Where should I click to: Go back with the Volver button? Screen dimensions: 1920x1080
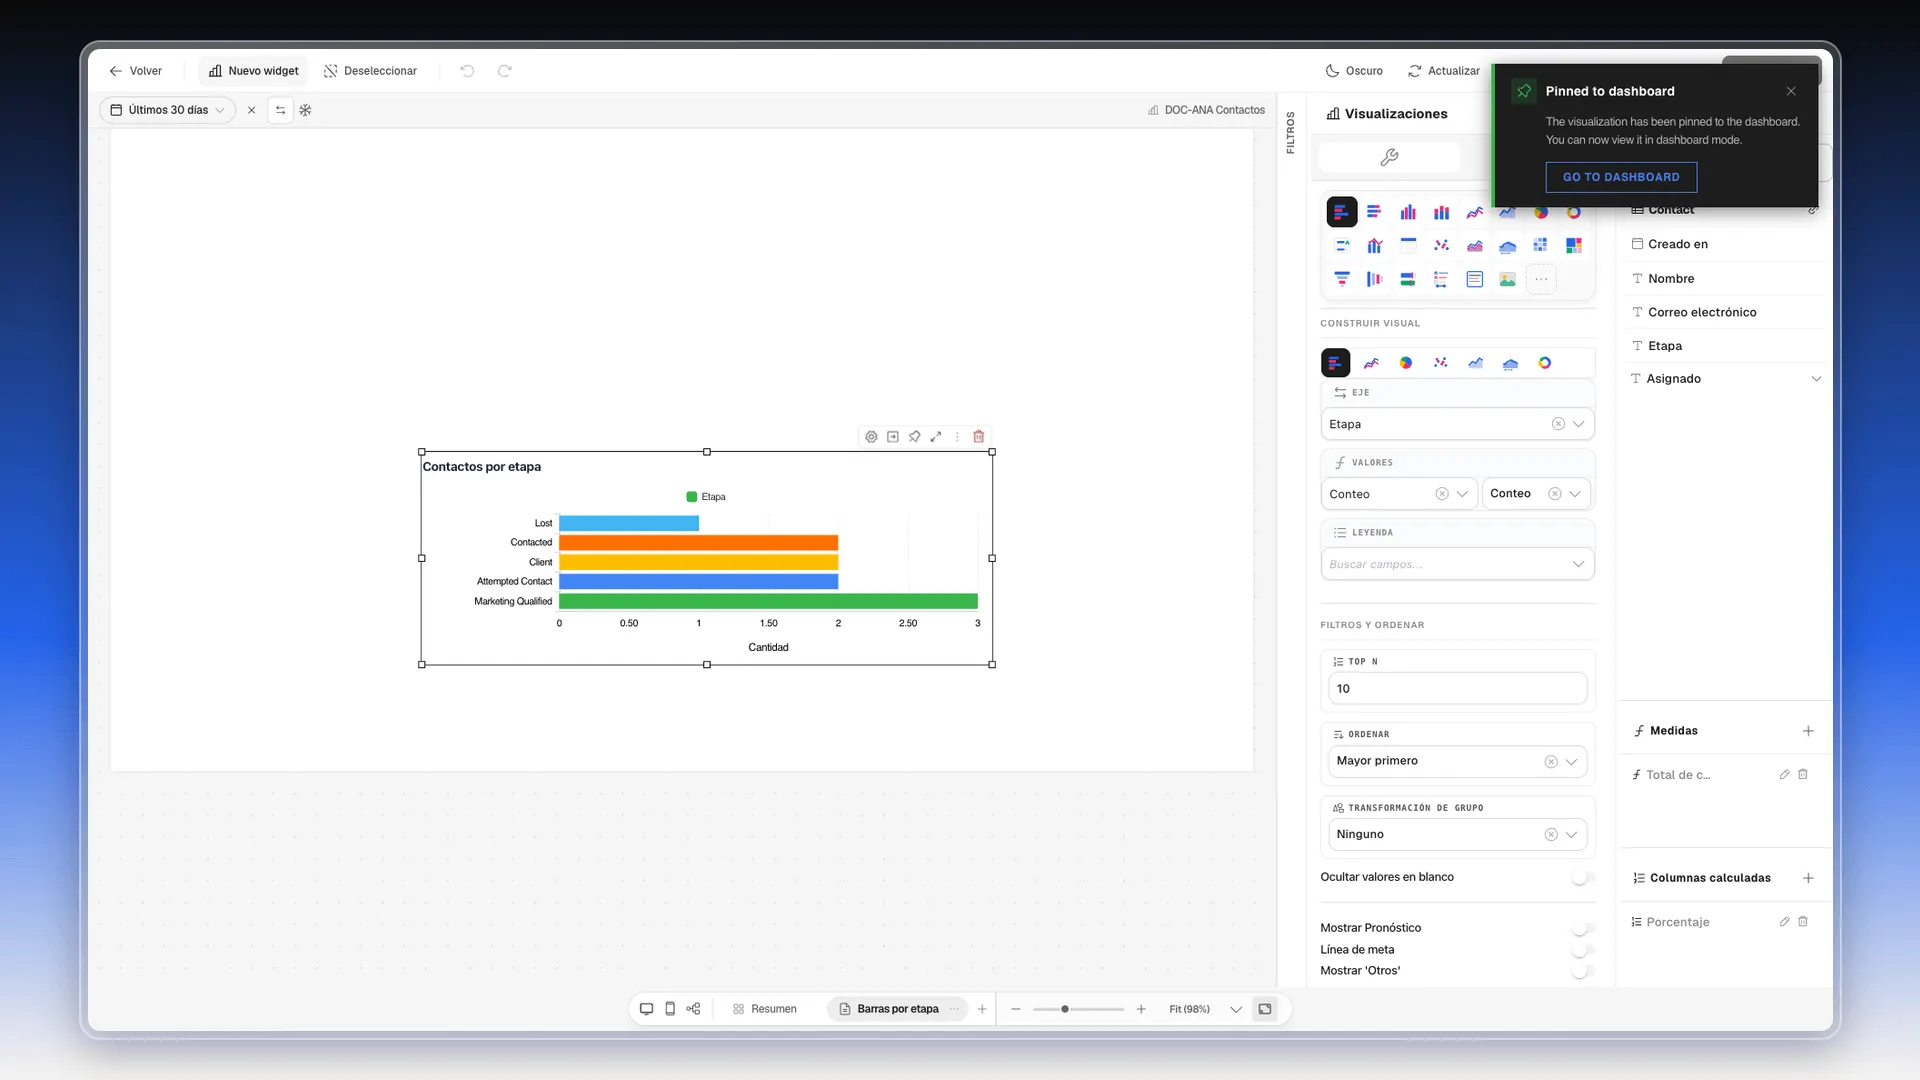pos(135,71)
